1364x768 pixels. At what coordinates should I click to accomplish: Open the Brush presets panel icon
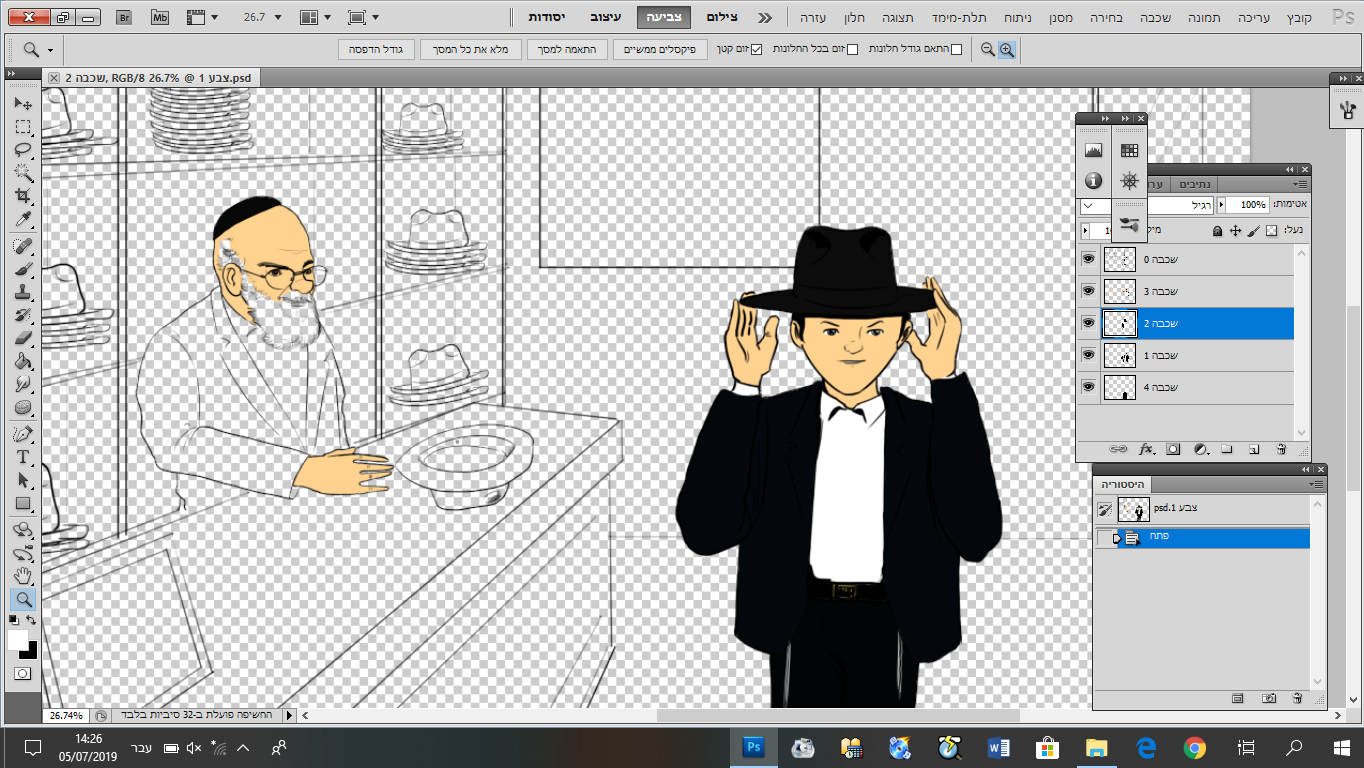1130,225
